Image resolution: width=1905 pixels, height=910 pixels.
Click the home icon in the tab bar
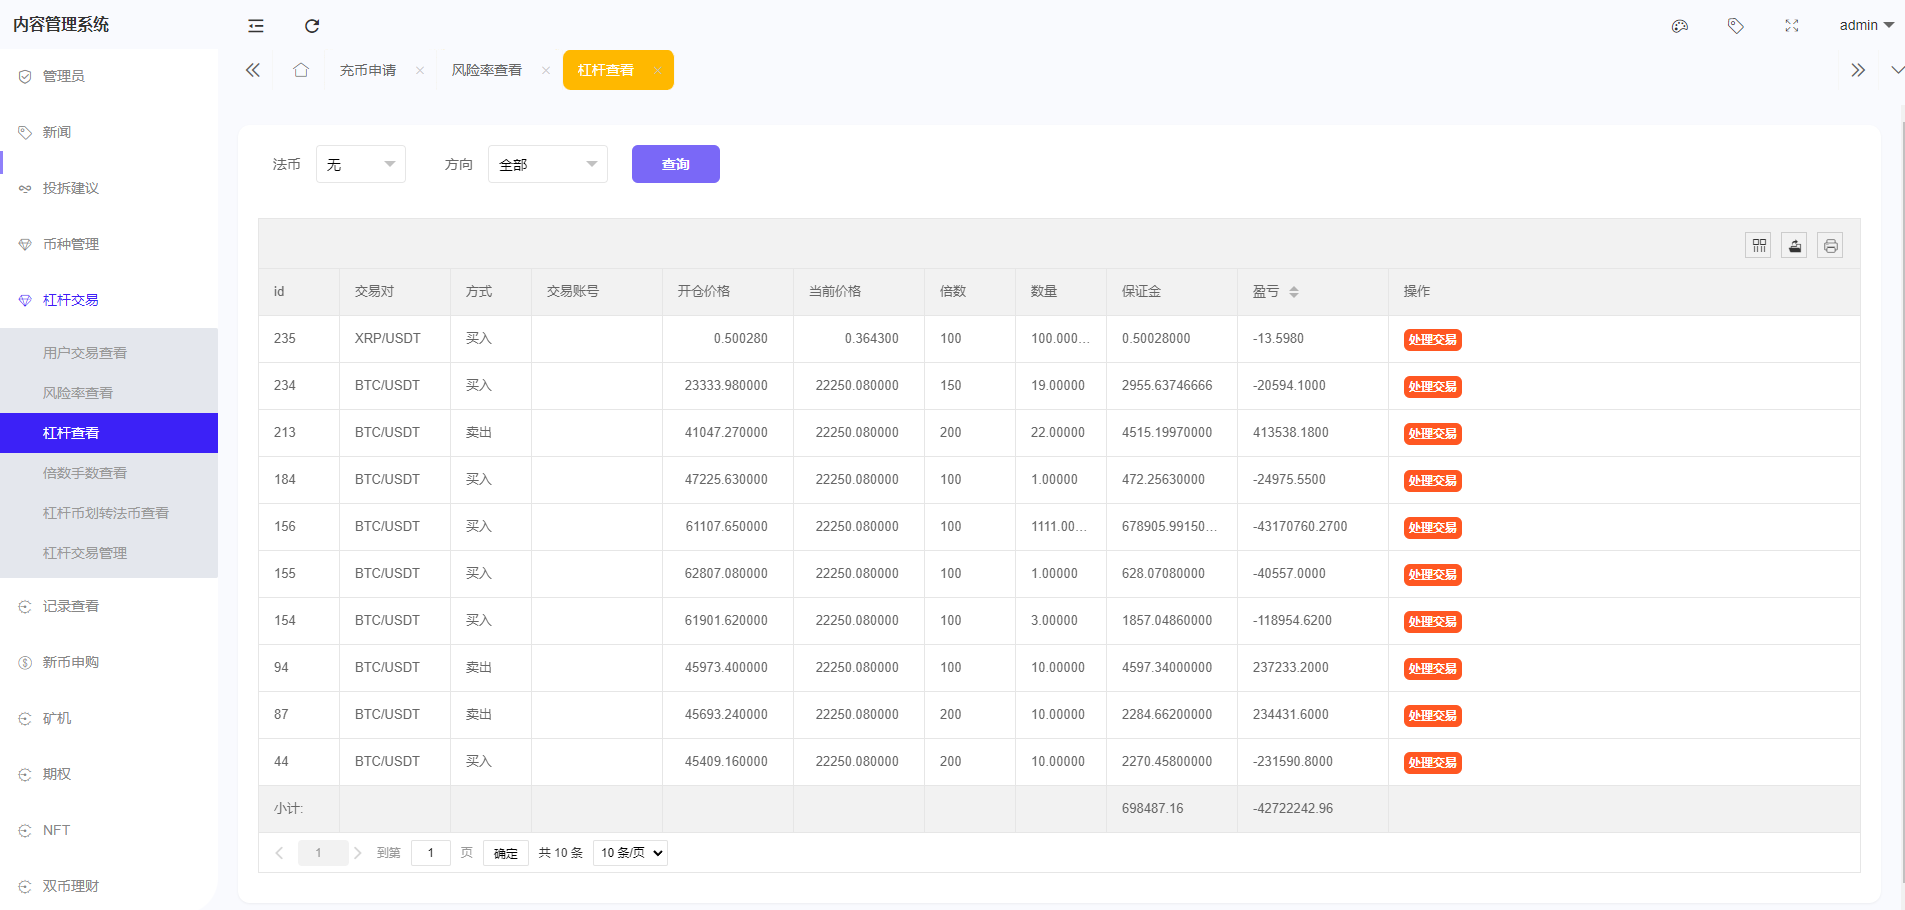tap(300, 69)
